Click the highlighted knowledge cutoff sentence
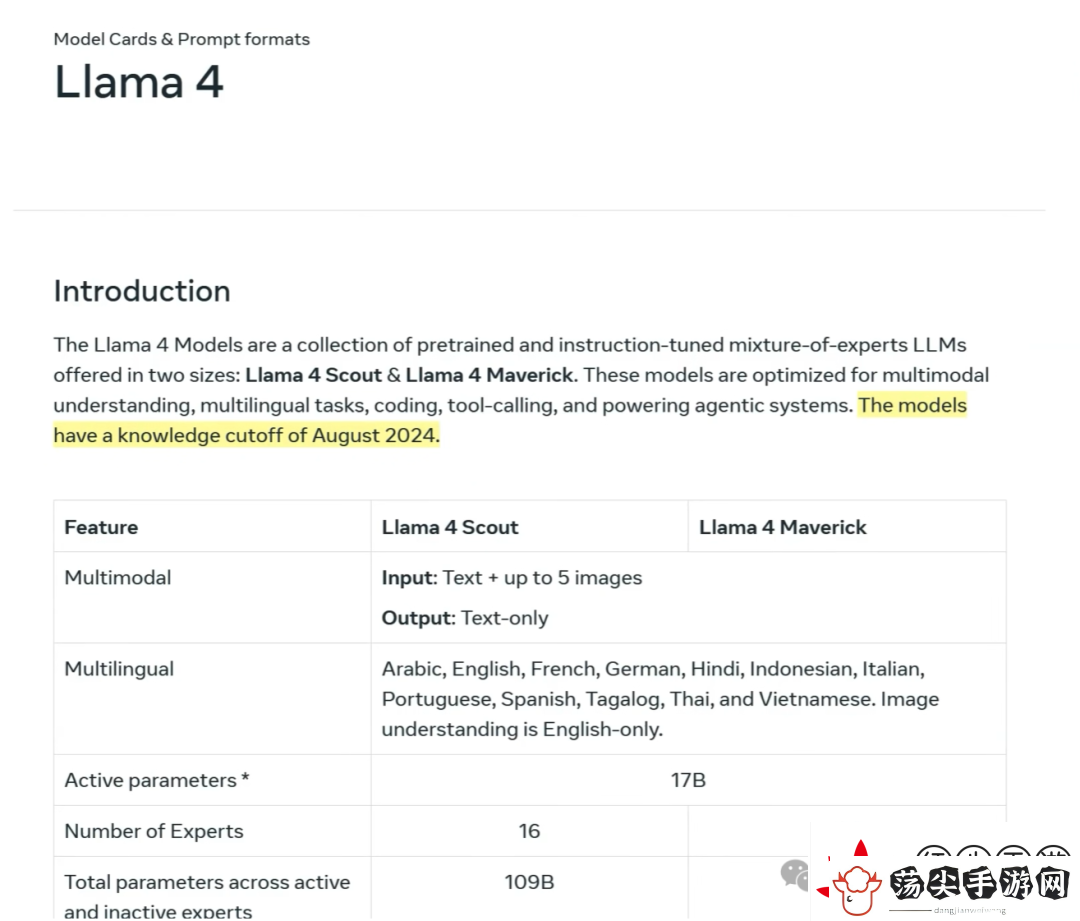 tap(510, 420)
